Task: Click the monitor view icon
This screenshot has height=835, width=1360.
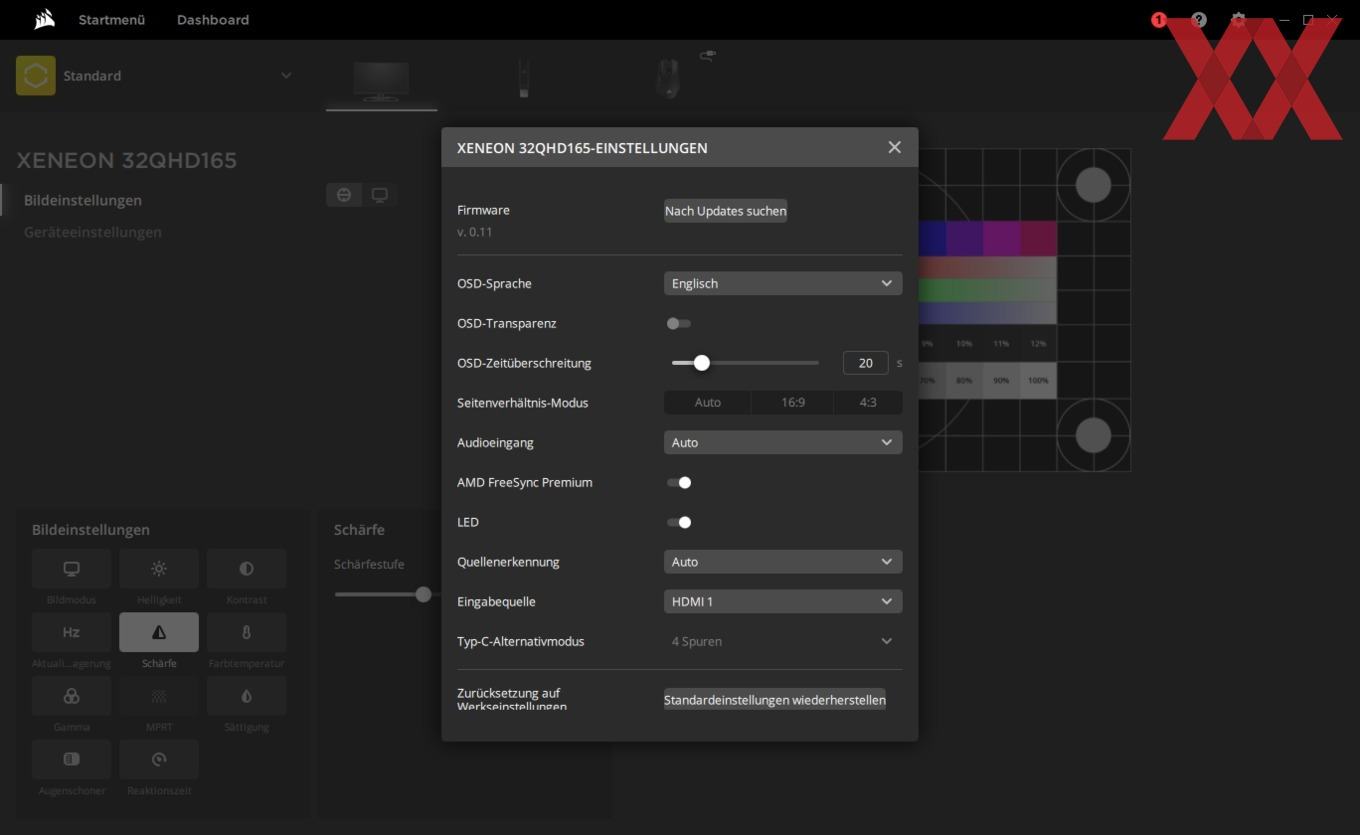Action: [x=380, y=195]
